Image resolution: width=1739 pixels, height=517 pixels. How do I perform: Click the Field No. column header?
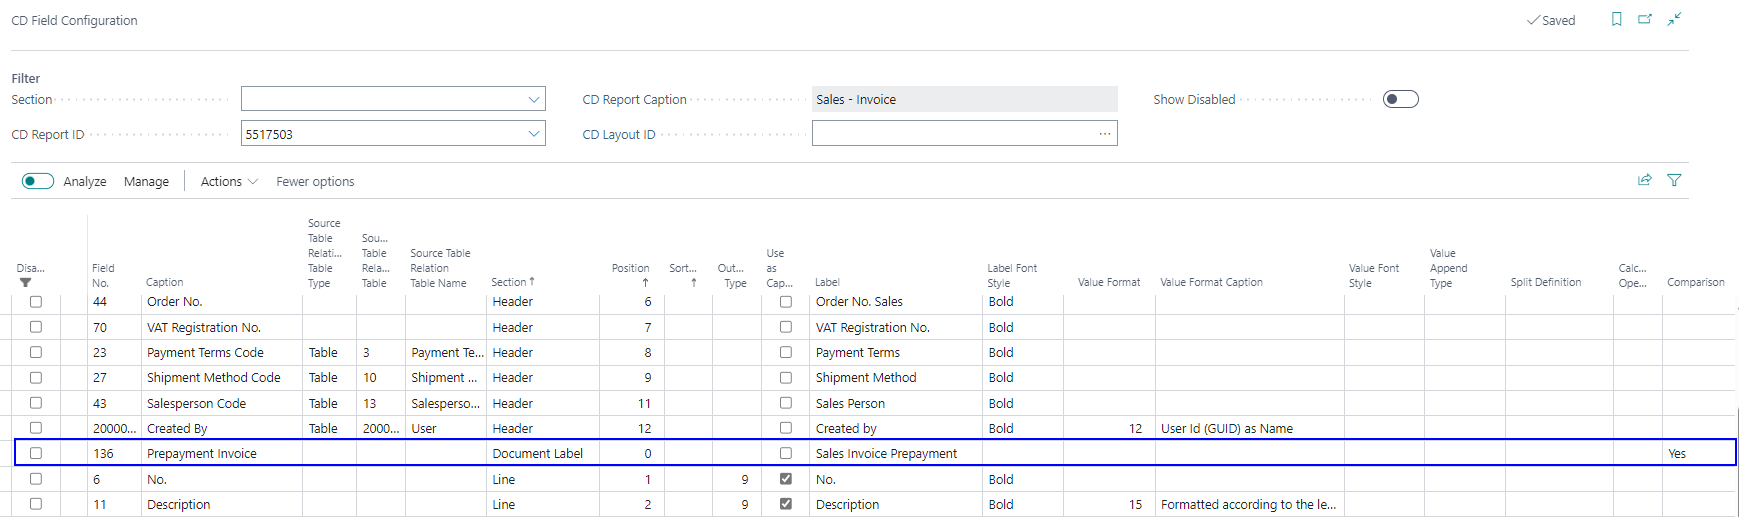(x=103, y=275)
